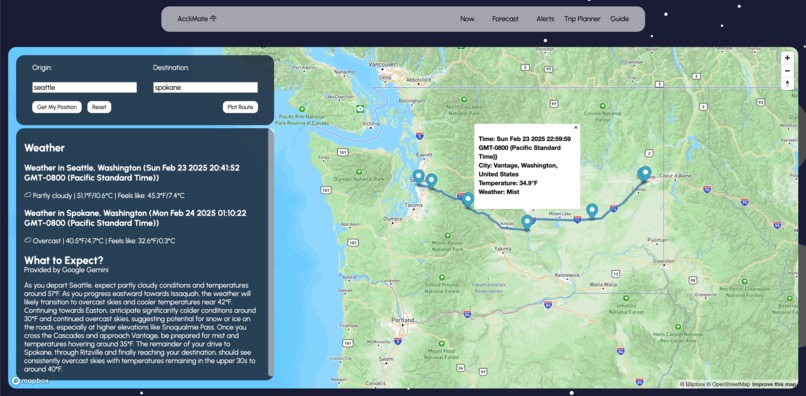The image size is (806, 396).
Task: Click the Improve this map link
Action: (774, 384)
